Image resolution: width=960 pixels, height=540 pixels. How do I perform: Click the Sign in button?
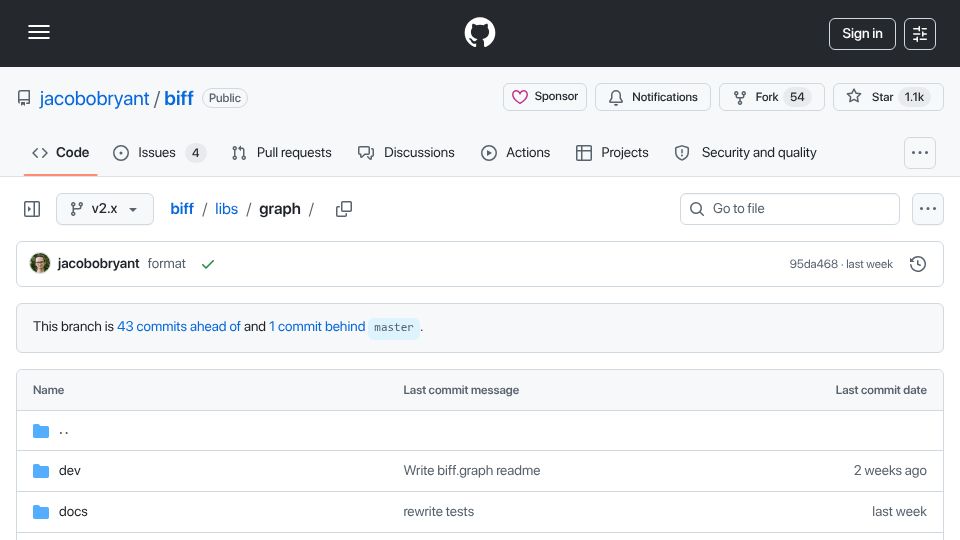pyautogui.click(x=862, y=34)
